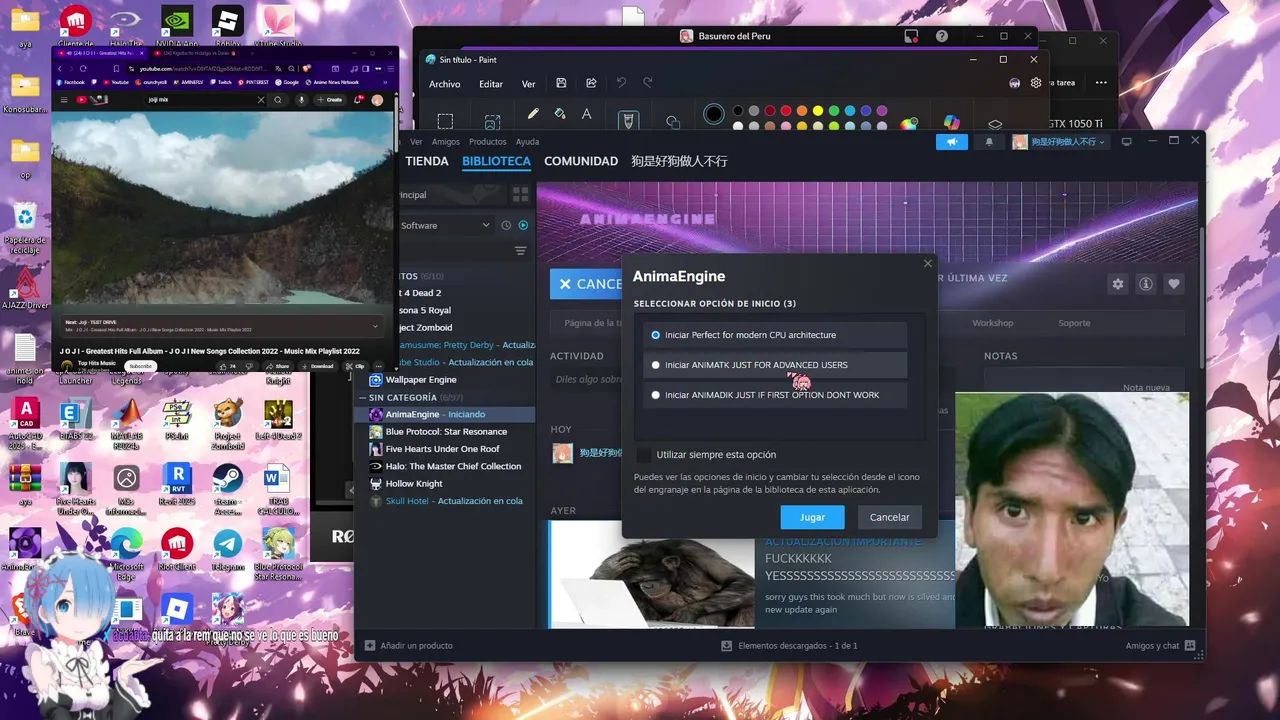The image size is (1280, 720).
Task: Collapse the SIN CATEGORÍA section
Action: pos(362,398)
